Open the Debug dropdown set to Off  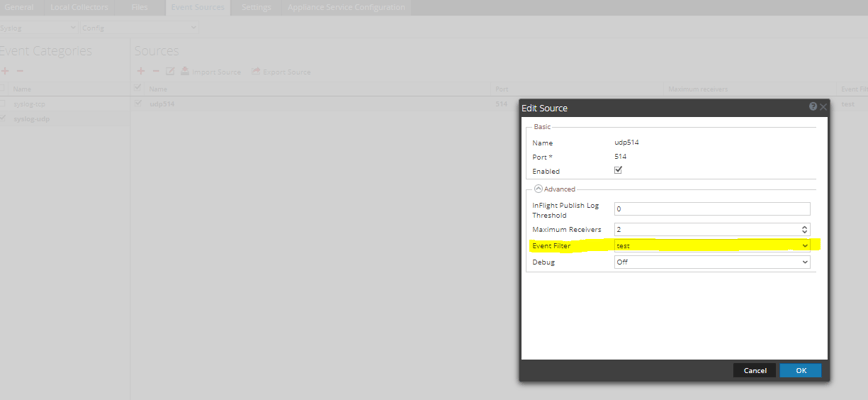tap(712, 262)
